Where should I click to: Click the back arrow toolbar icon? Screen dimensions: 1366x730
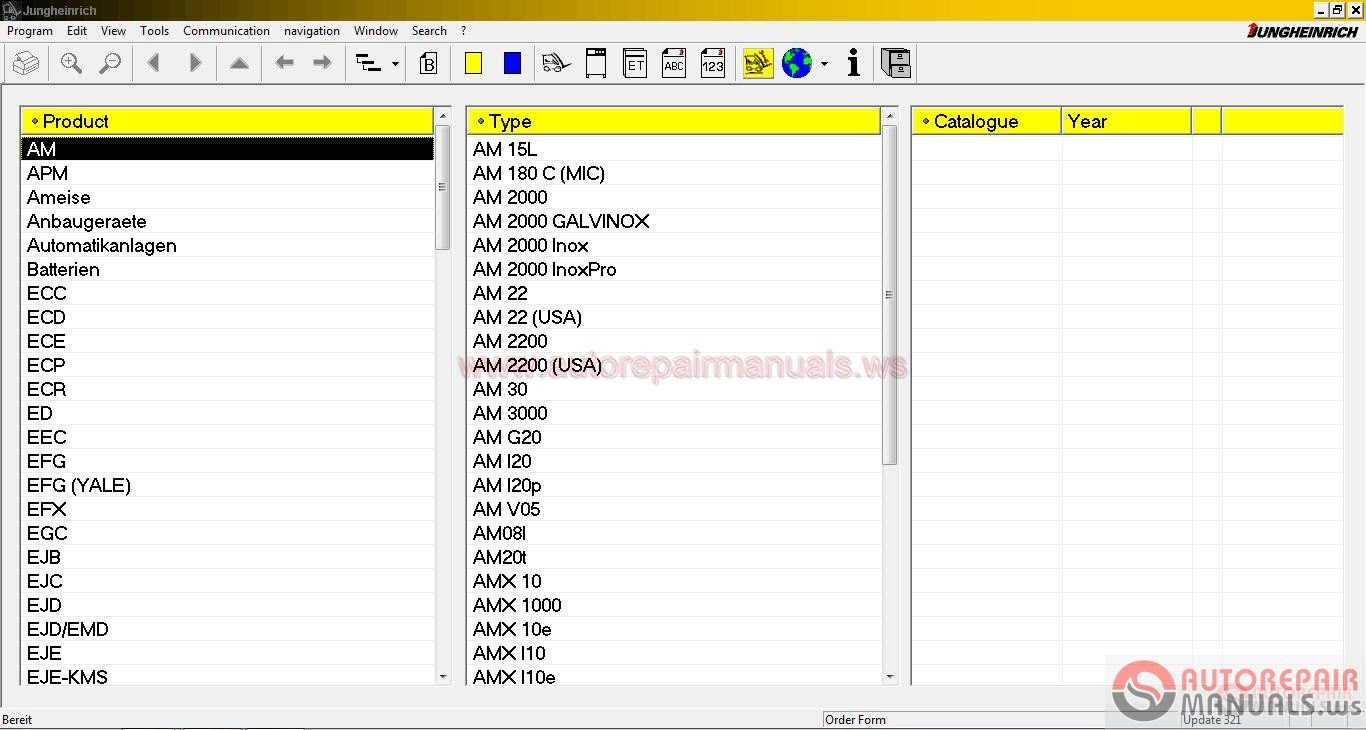tap(285, 63)
